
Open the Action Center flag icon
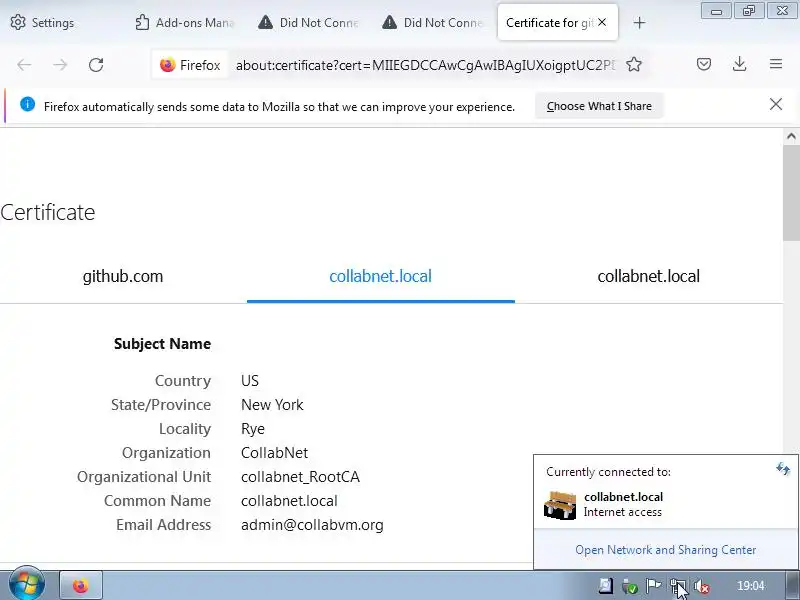(x=653, y=586)
